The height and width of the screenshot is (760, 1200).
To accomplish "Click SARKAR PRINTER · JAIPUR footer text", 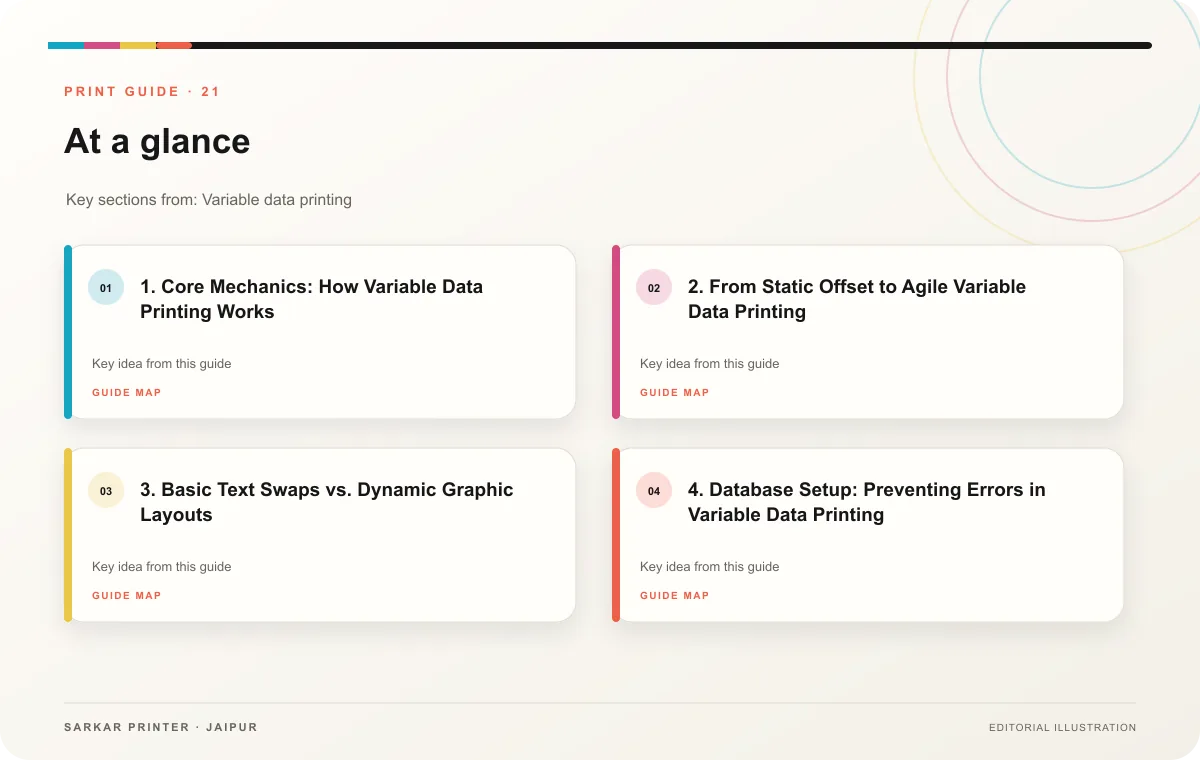I will [161, 727].
